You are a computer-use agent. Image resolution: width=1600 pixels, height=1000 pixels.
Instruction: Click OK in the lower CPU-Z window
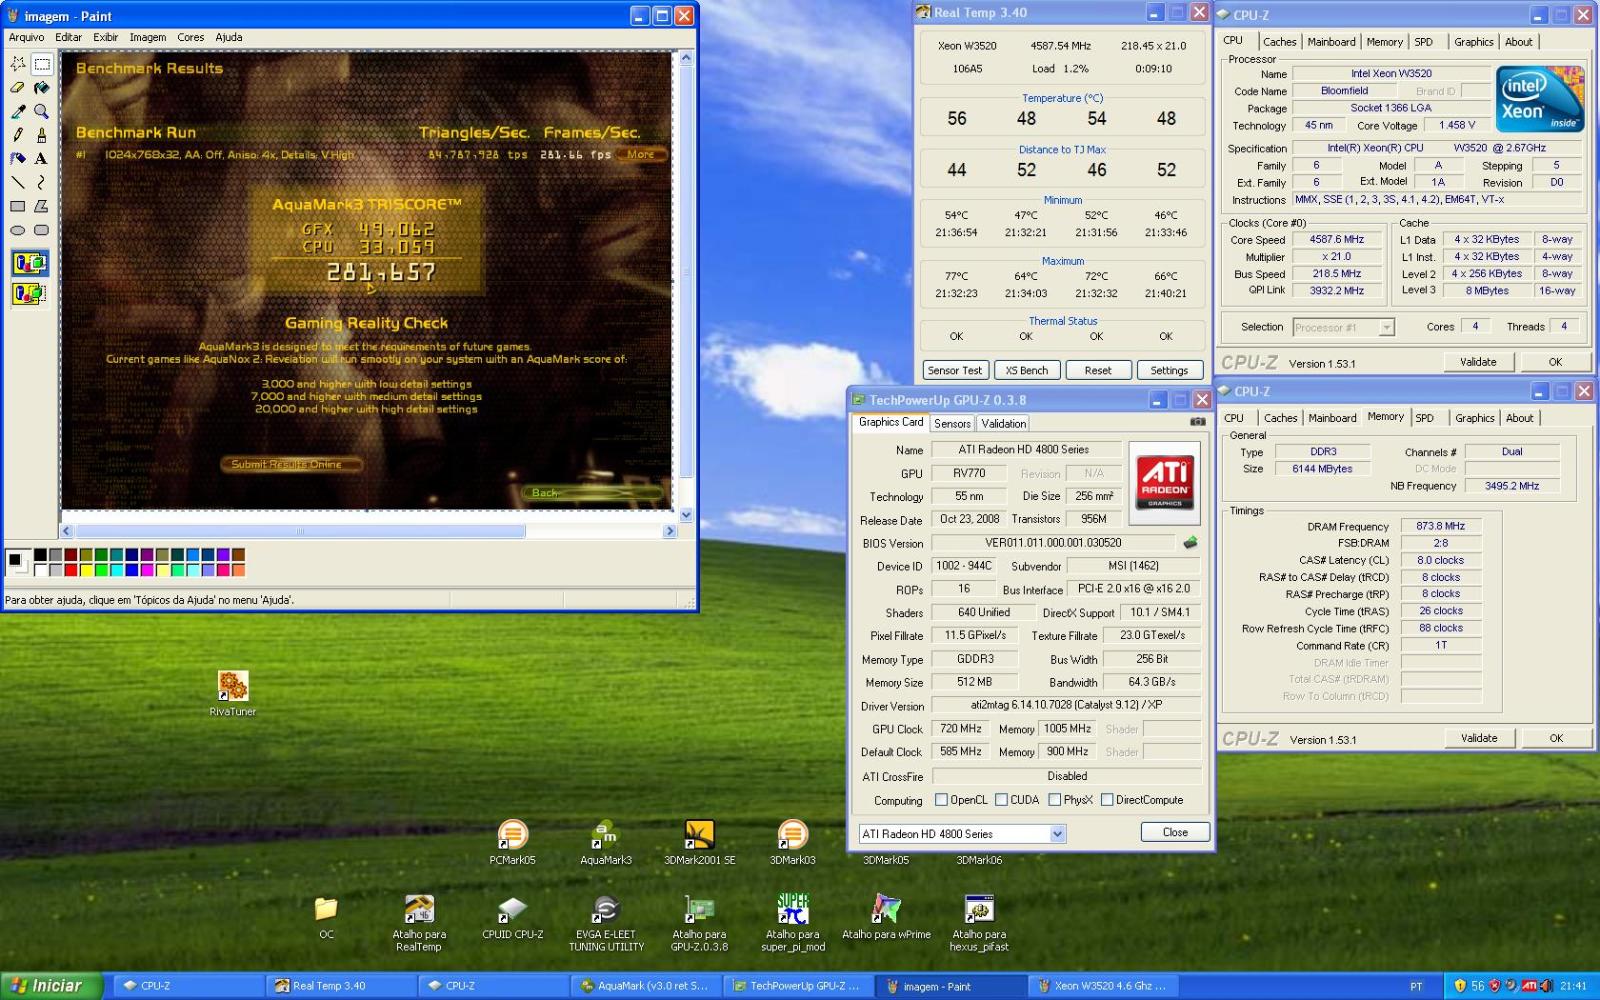pyautogui.click(x=1556, y=738)
